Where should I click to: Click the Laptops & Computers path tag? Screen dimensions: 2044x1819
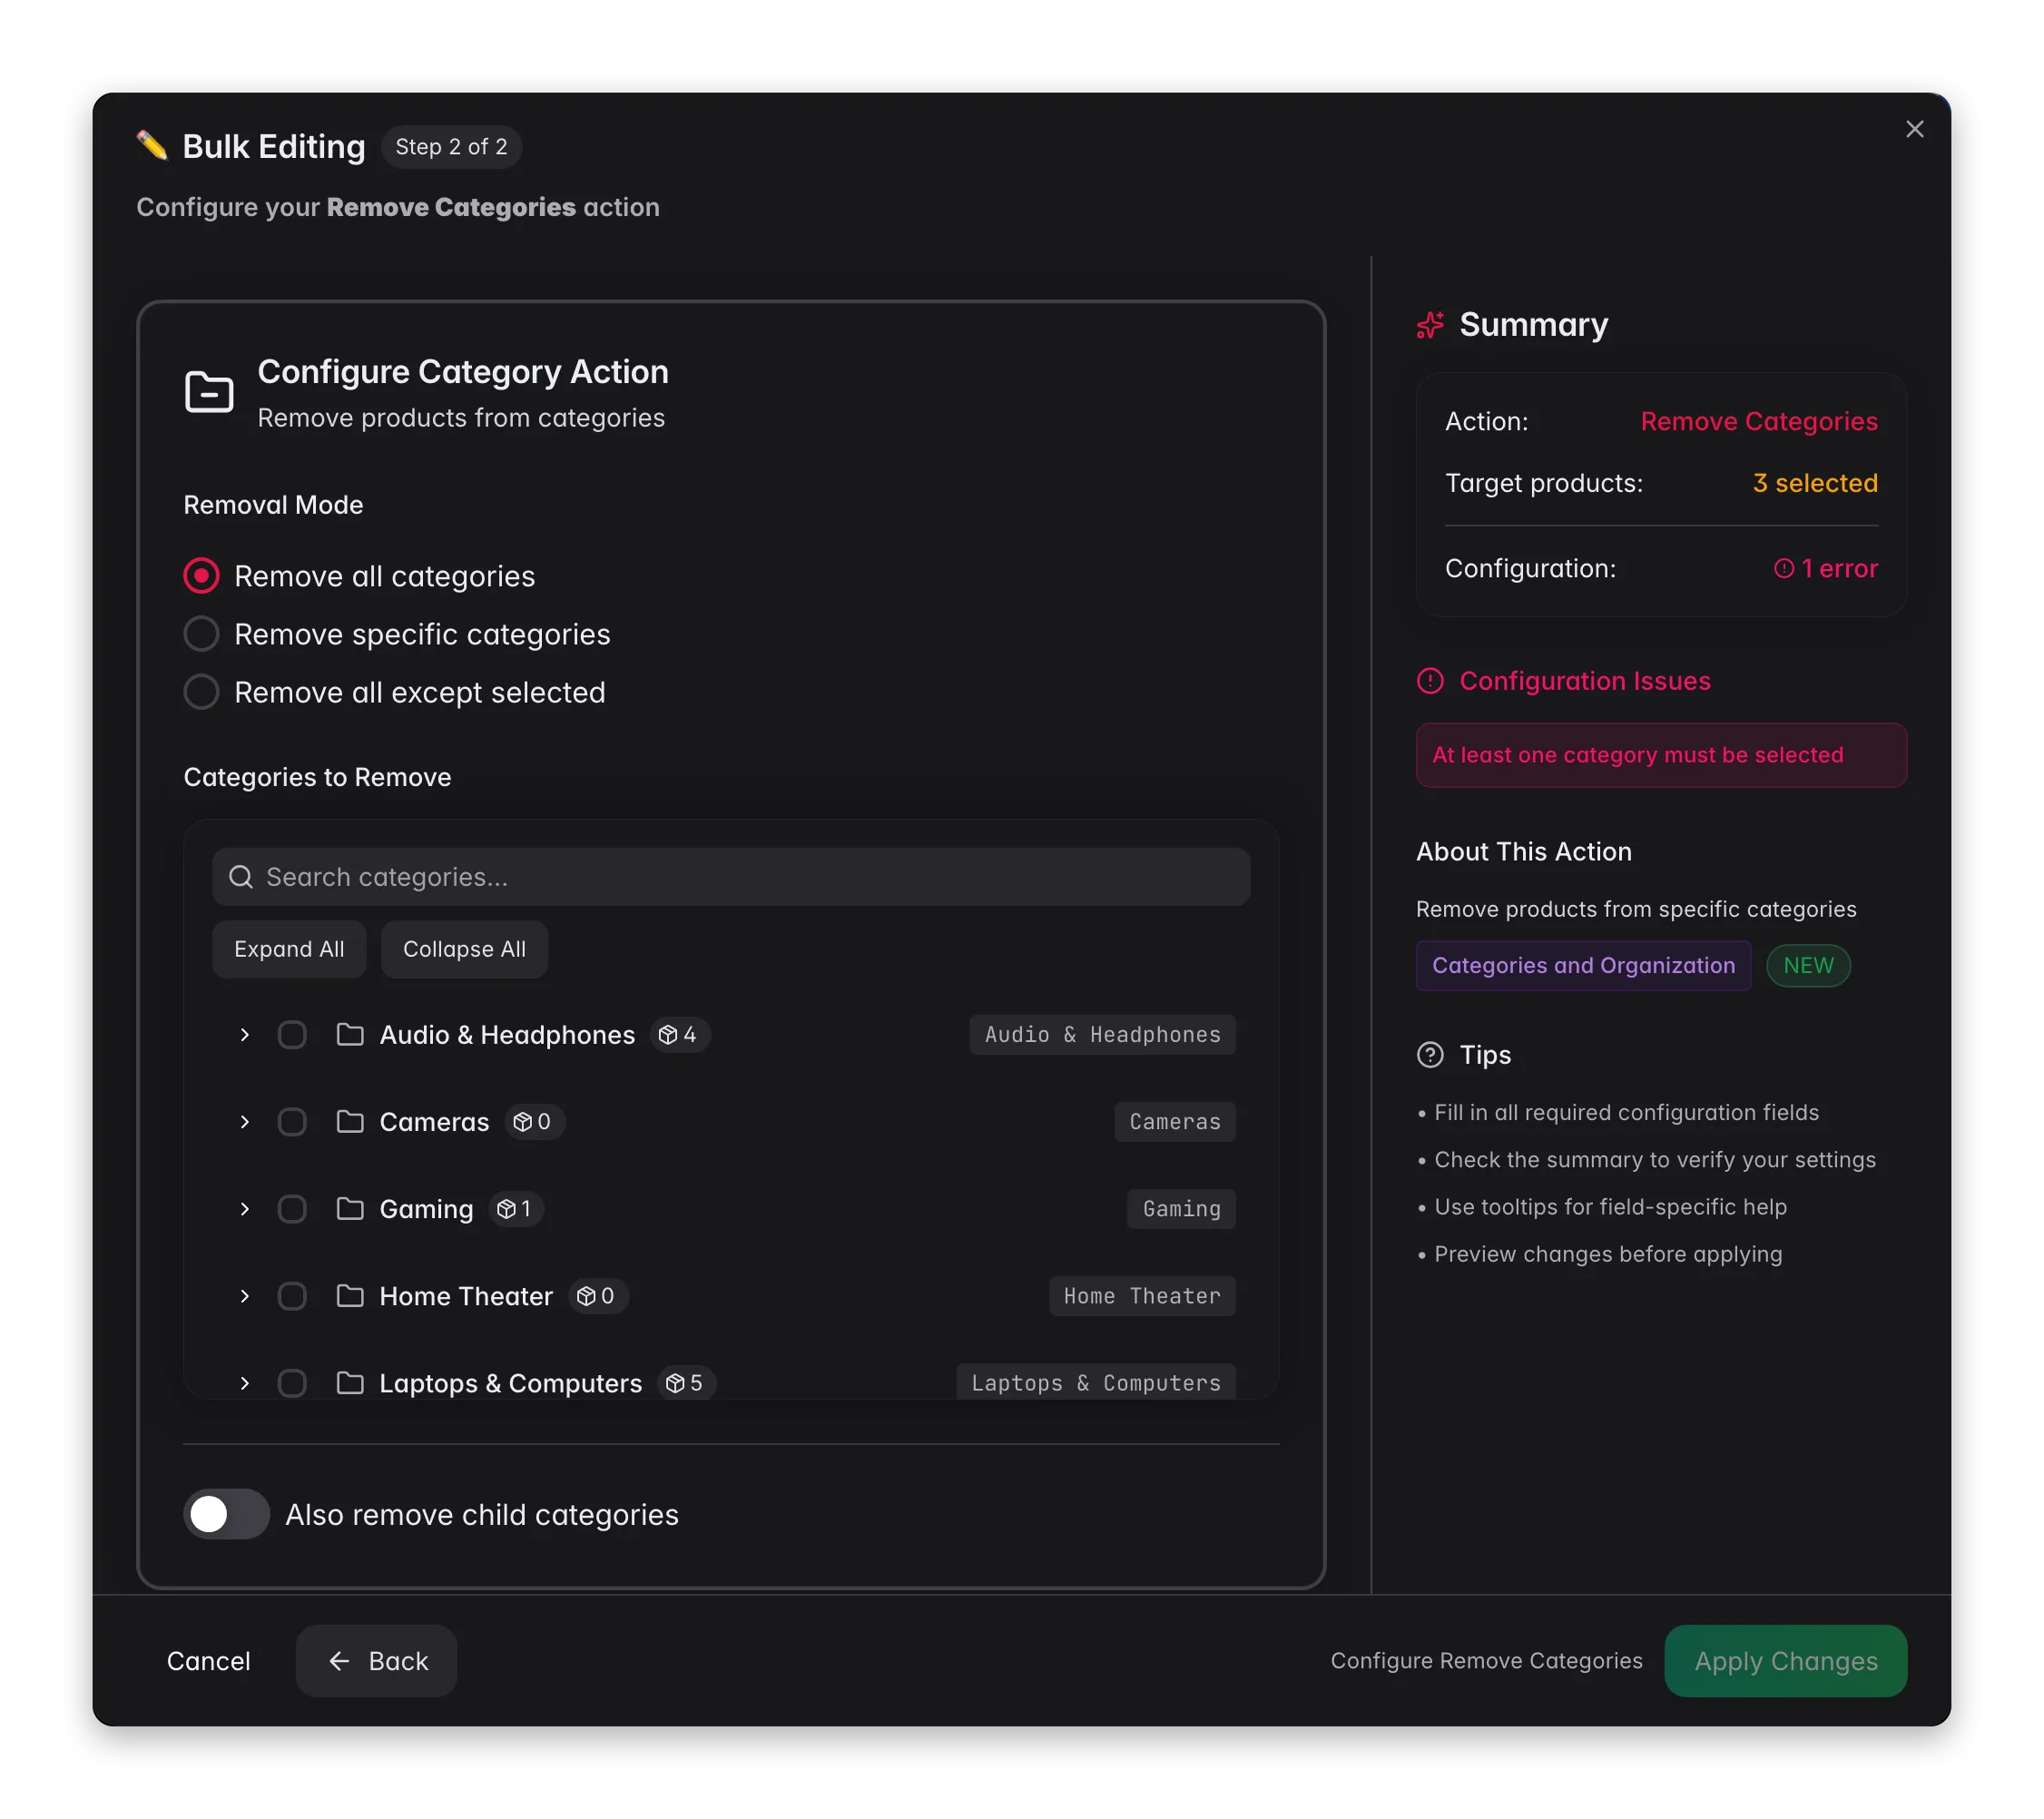(1096, 1382)
